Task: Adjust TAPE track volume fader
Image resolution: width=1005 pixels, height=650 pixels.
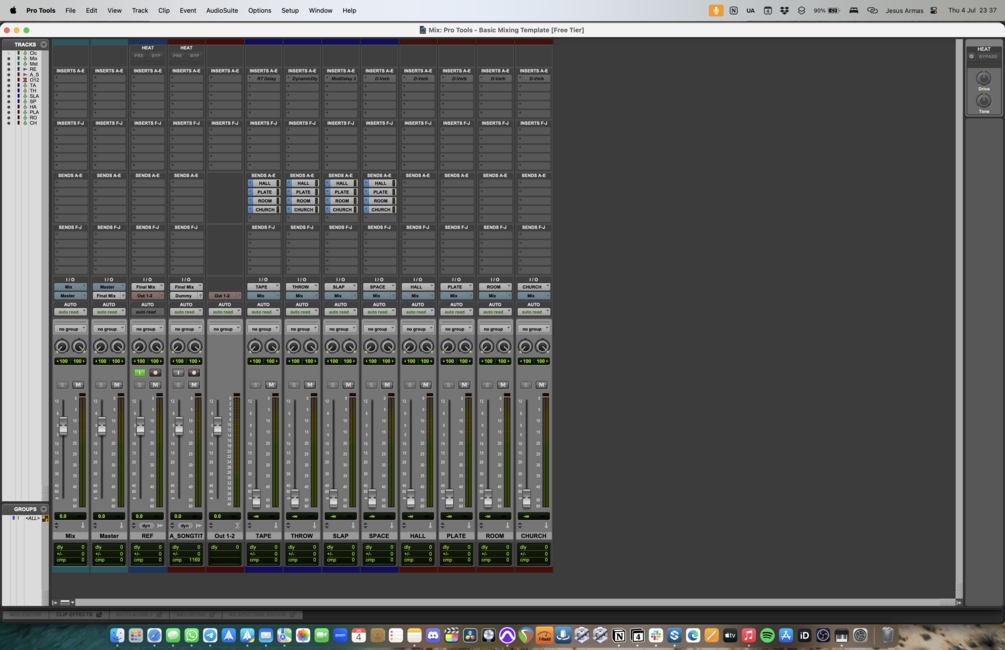Action: tap(256, 498)
